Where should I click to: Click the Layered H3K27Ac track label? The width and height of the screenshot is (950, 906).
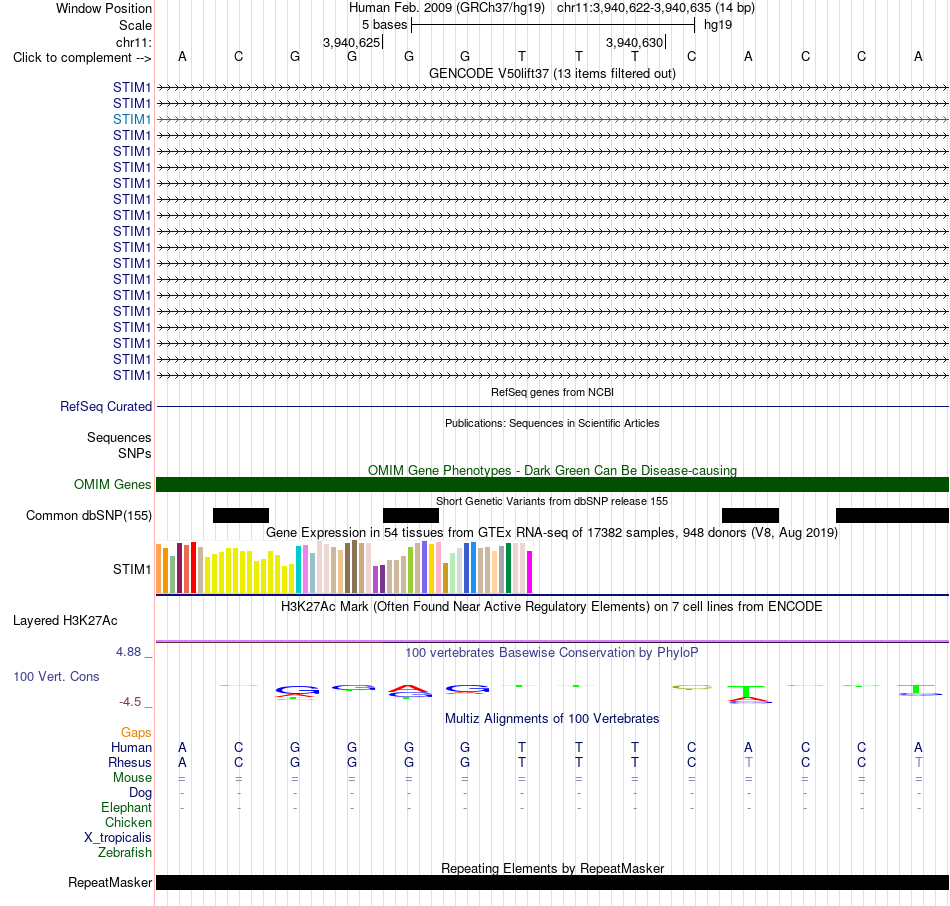(65, 621)
